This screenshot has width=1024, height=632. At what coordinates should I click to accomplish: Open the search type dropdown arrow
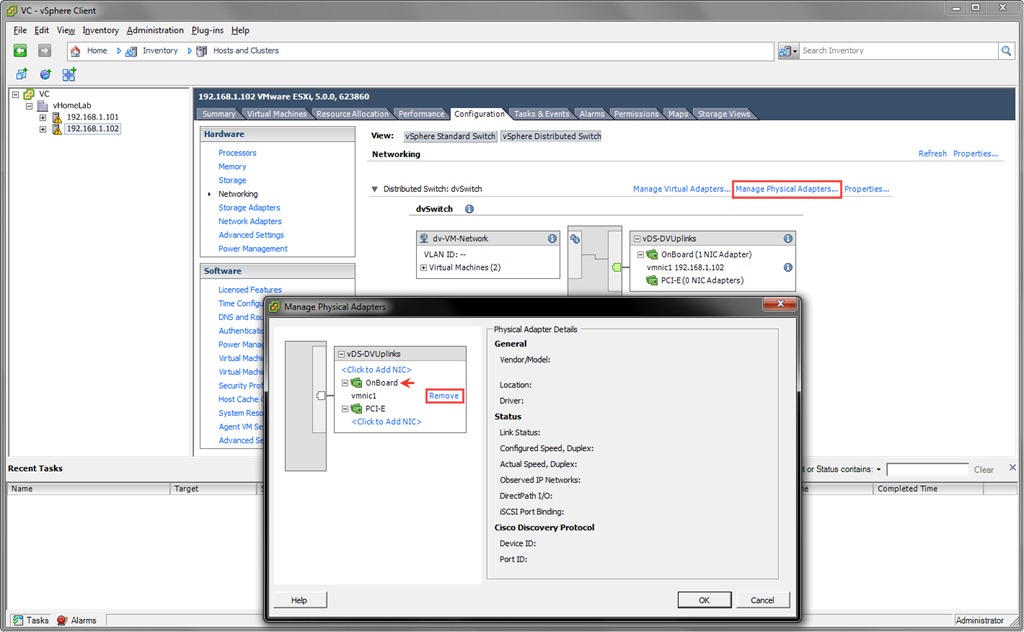click(x=796, y=51)
